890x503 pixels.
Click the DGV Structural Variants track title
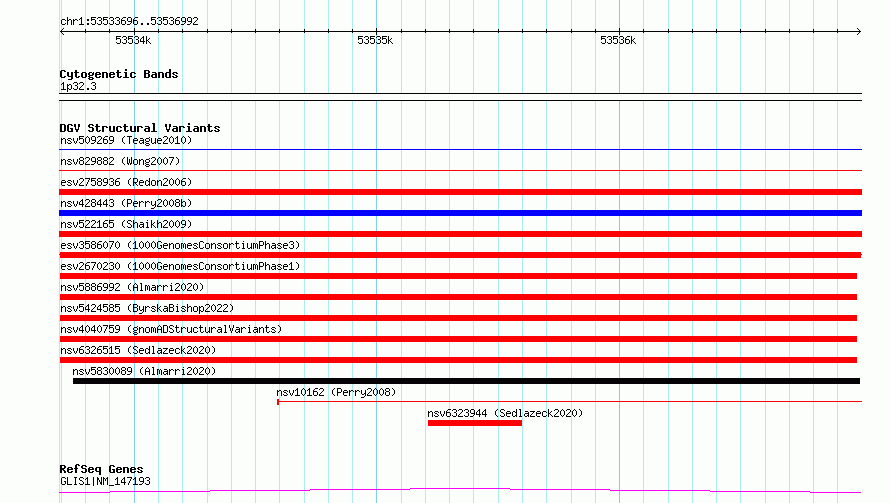click(140, 128)
